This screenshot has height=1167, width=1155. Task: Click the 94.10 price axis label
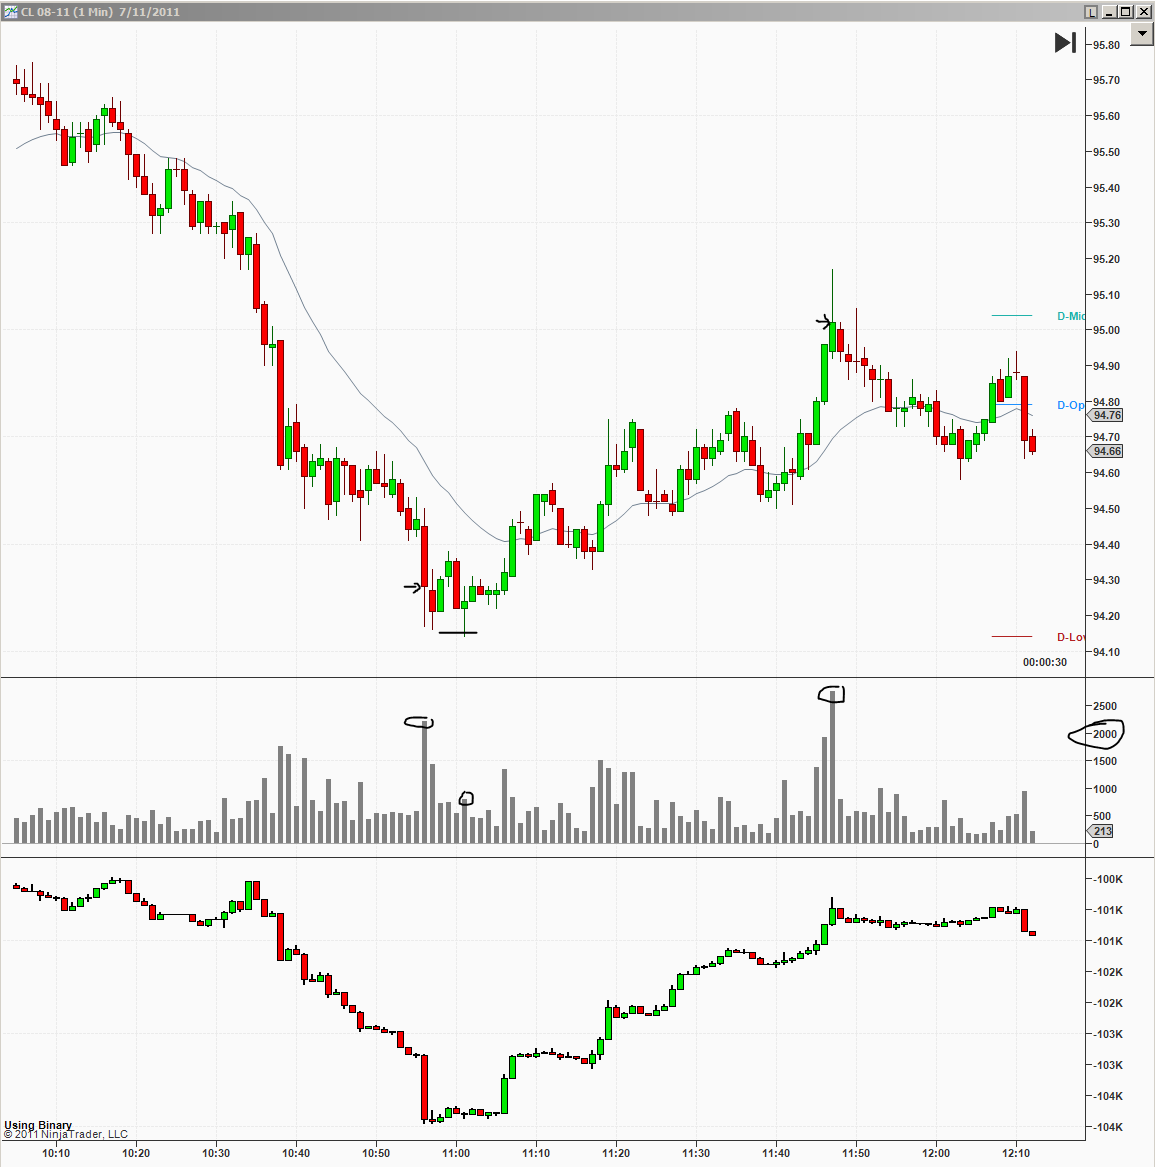point(1106,652)
